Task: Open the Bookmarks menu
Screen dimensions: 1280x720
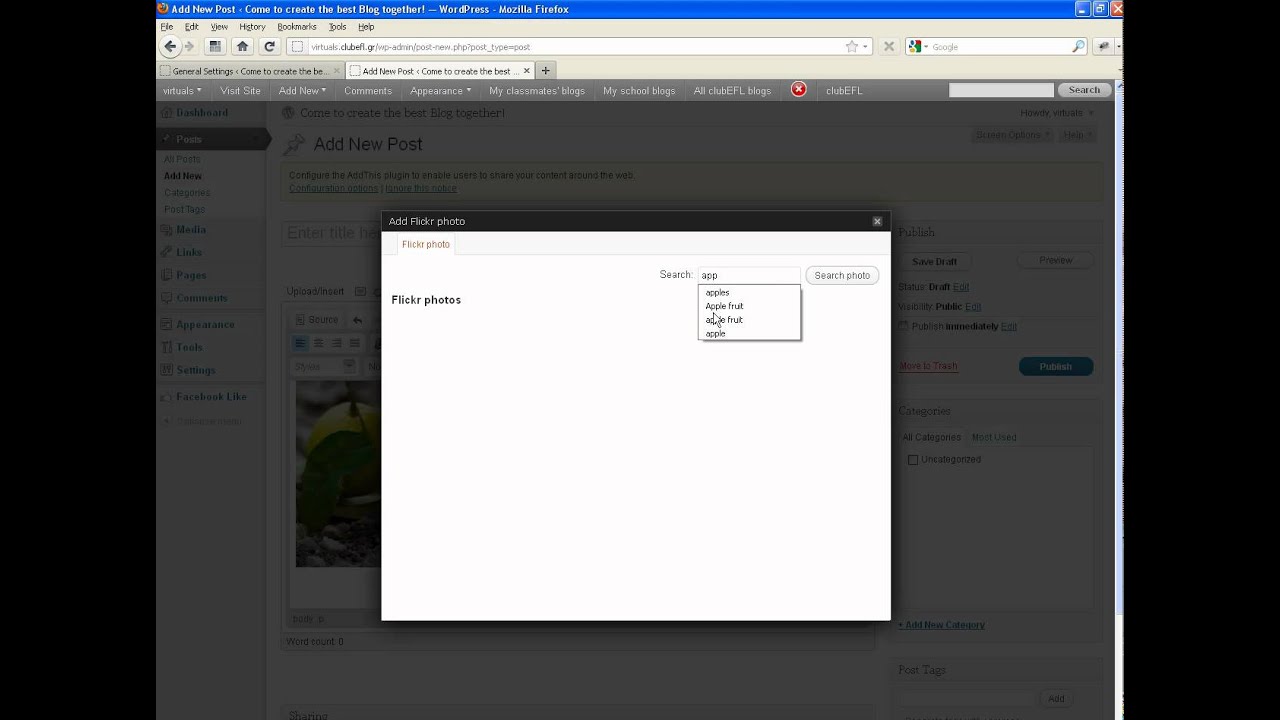Action: (x=297, y=27)
